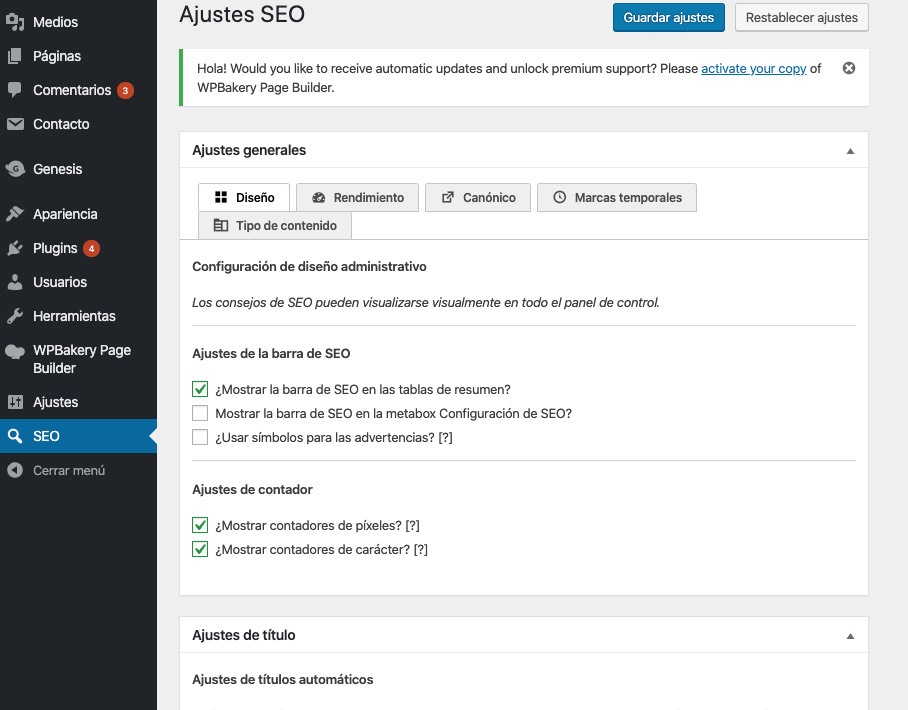Select the Apariencia paintbrush icon
Viewport: 908px width, 710px height.
coord(15,213)
